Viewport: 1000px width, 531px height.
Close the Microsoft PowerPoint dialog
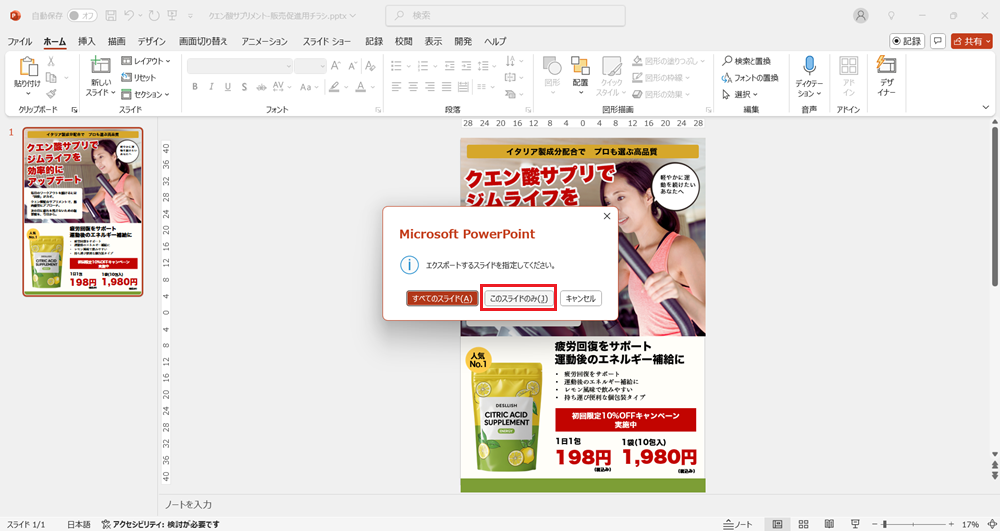click(607, 216)
